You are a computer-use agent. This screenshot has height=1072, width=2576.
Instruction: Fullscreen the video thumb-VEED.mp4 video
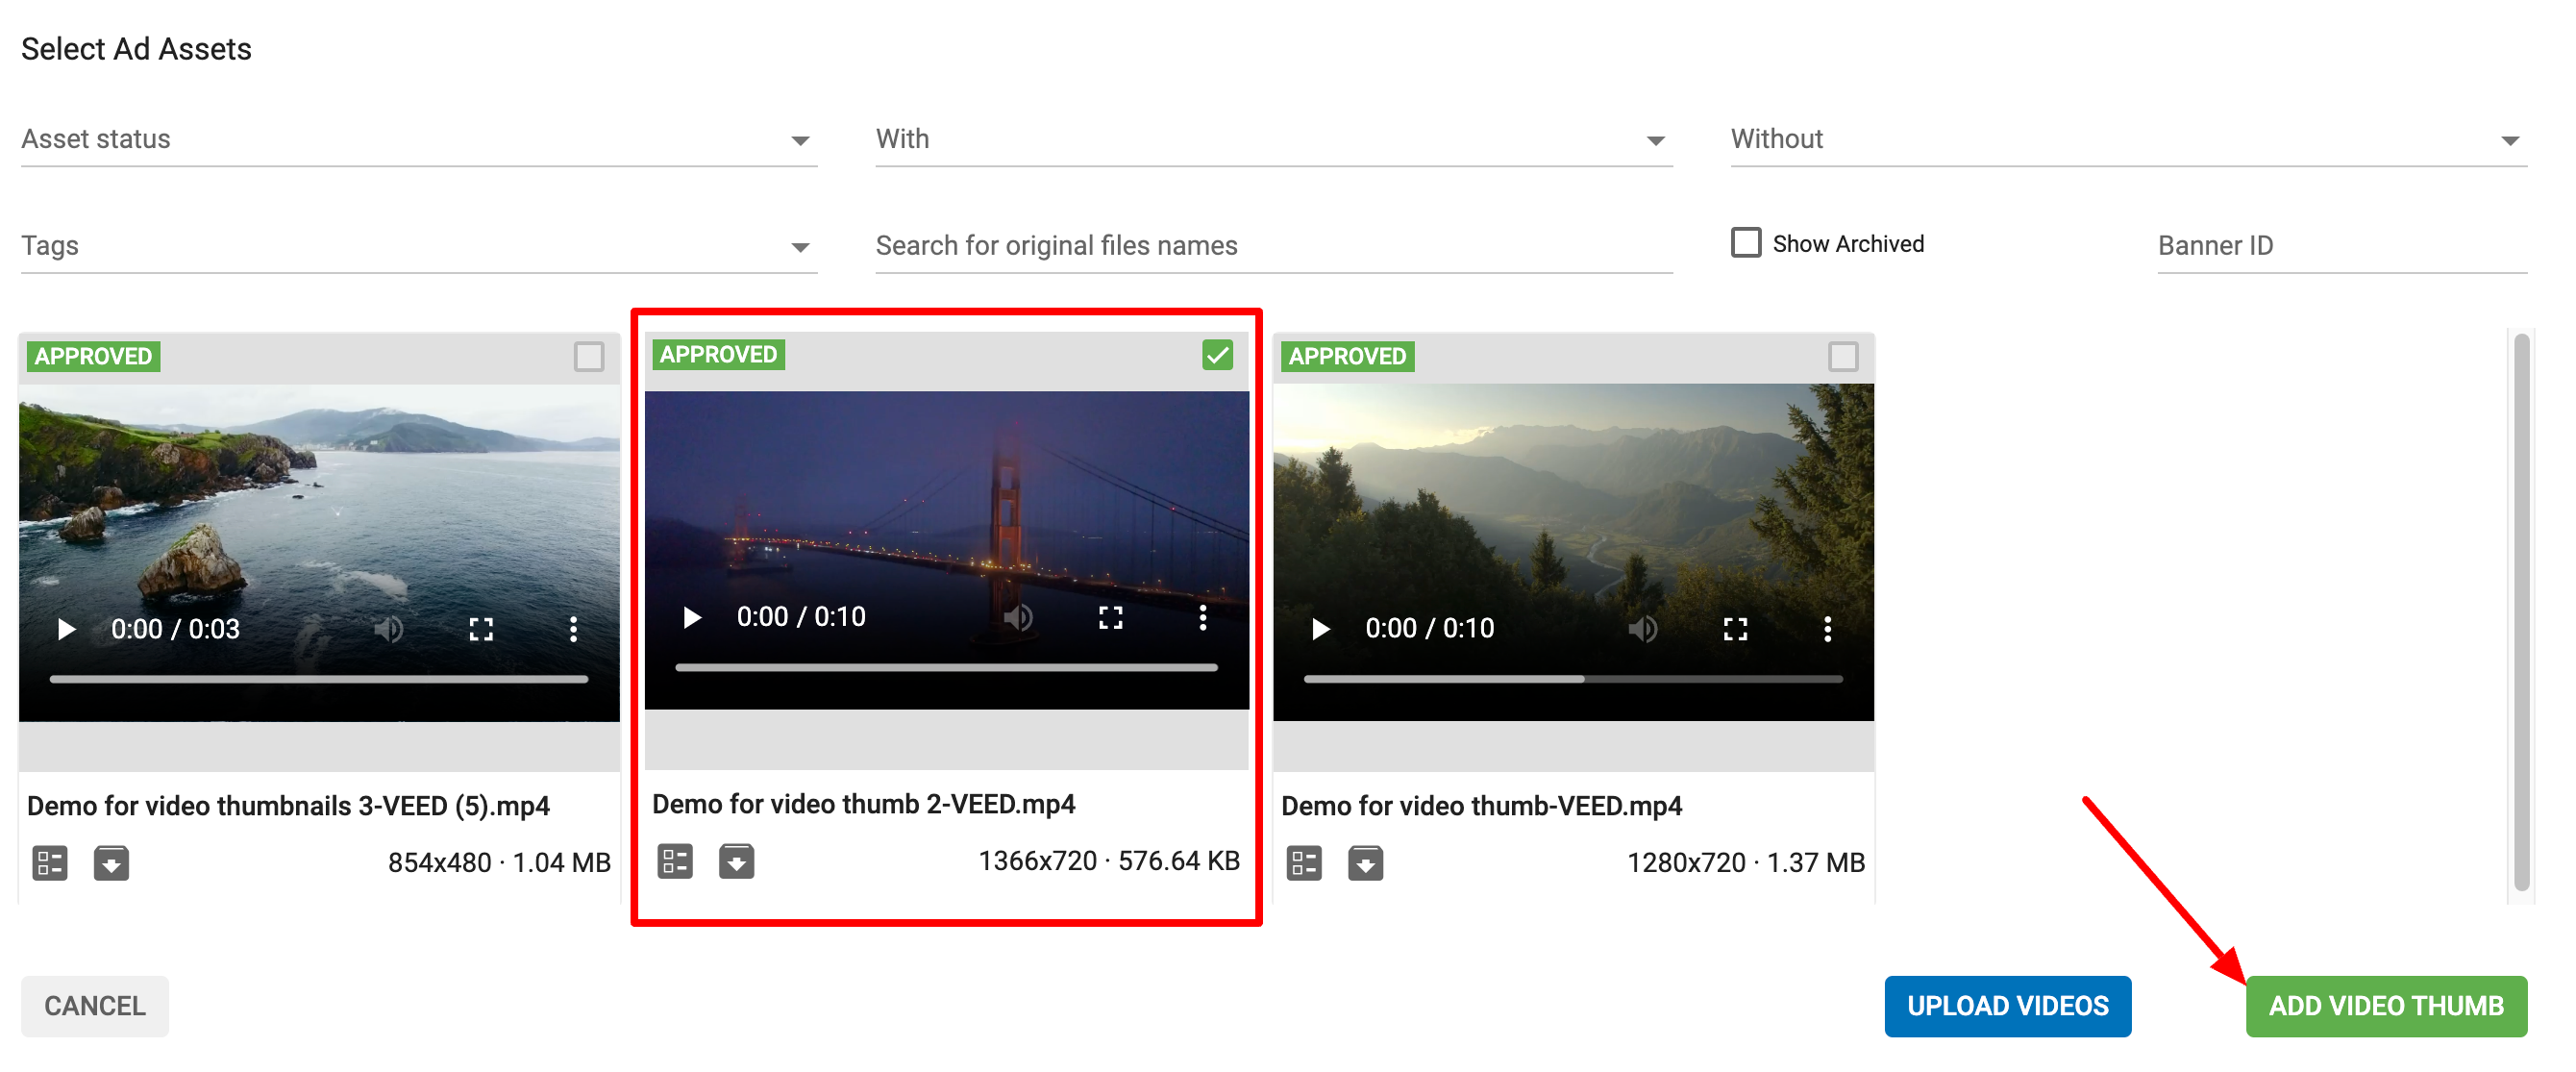[1735, 629]
